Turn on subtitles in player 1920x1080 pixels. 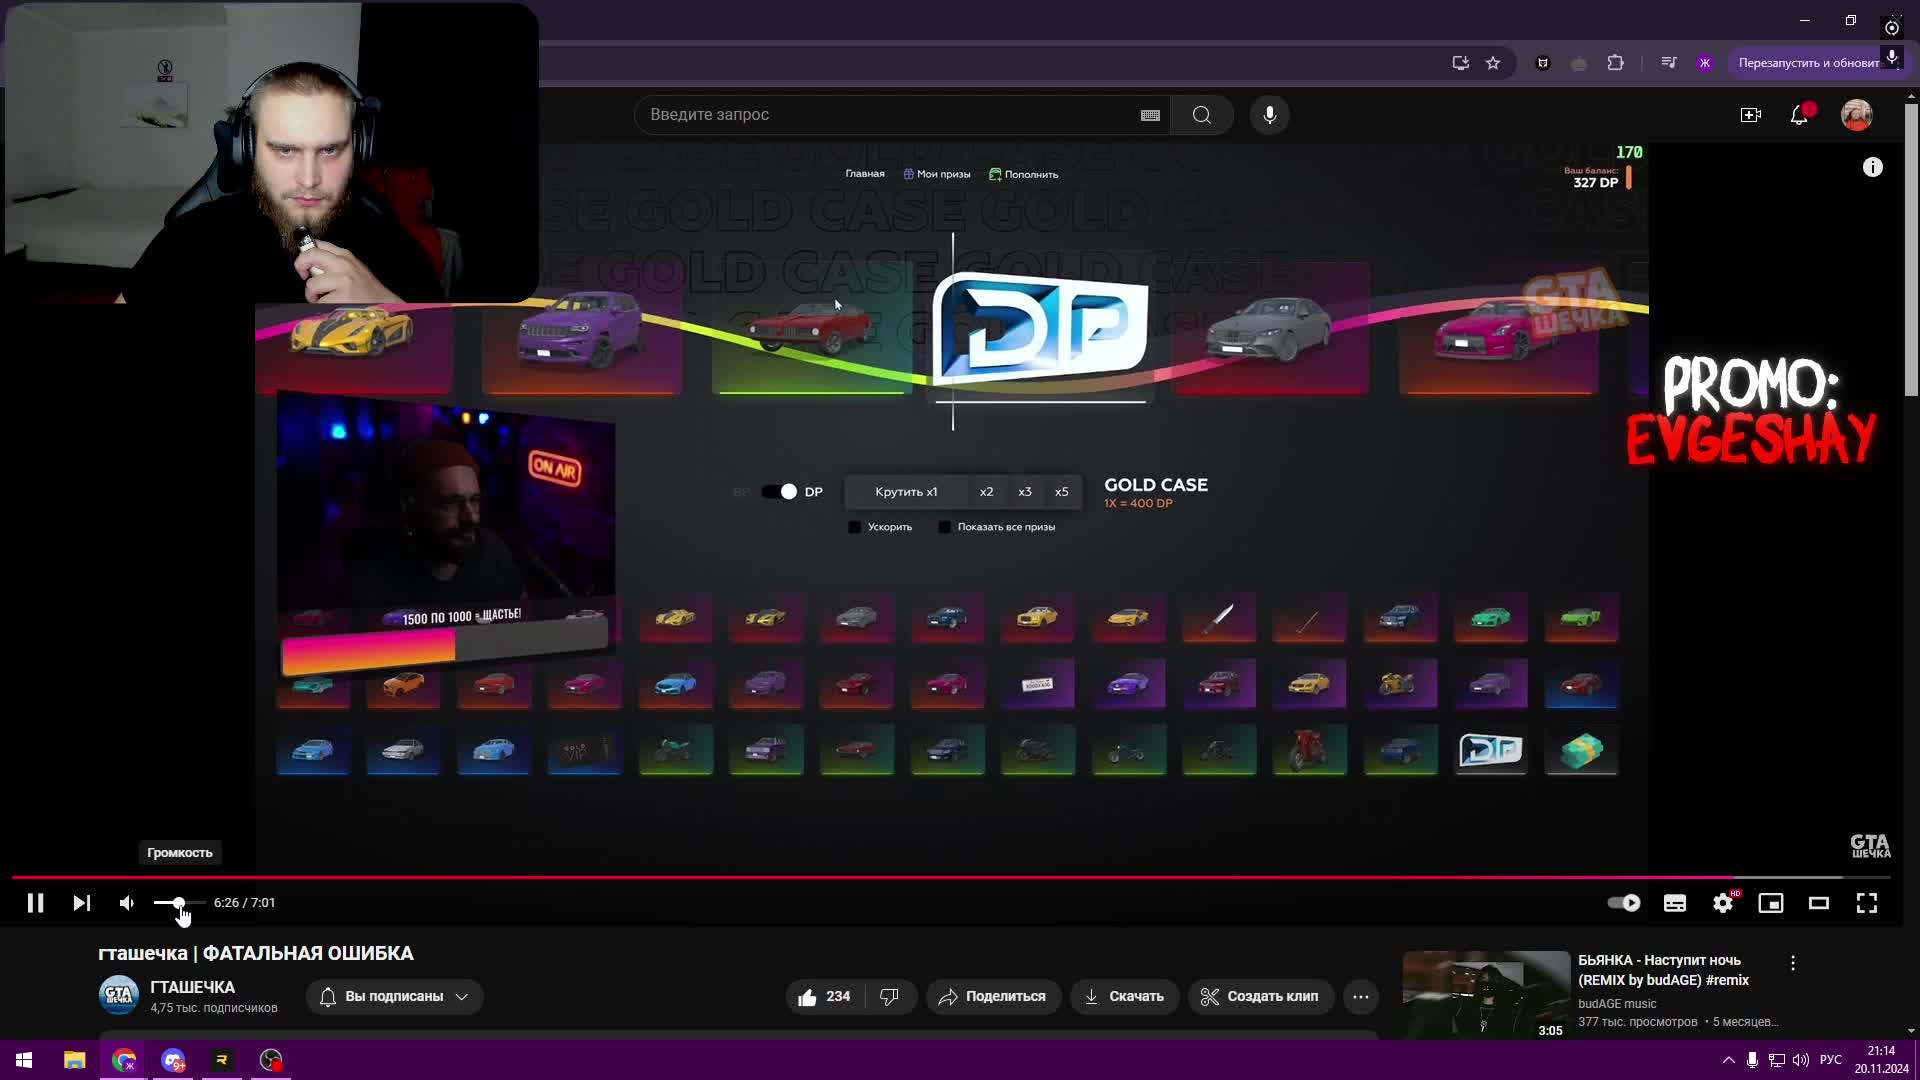(1675, 903)
